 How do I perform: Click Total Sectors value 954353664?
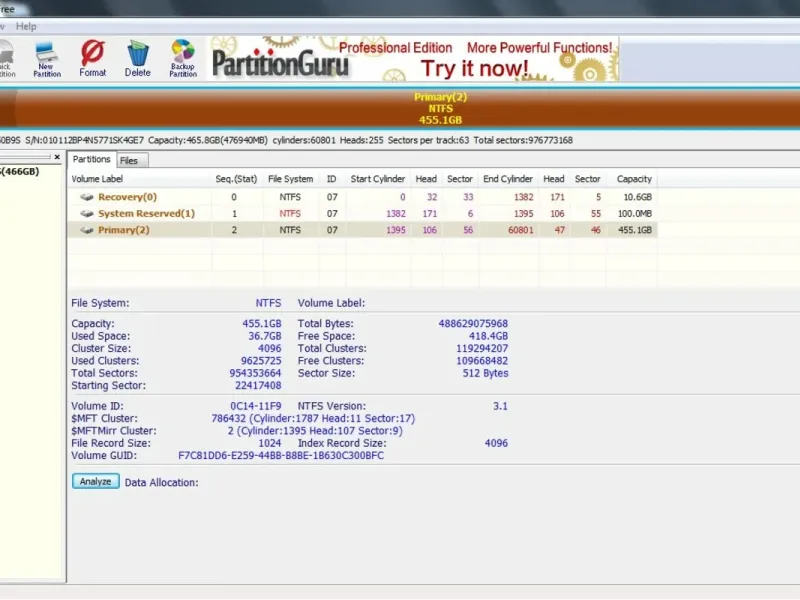coord(255,373)
